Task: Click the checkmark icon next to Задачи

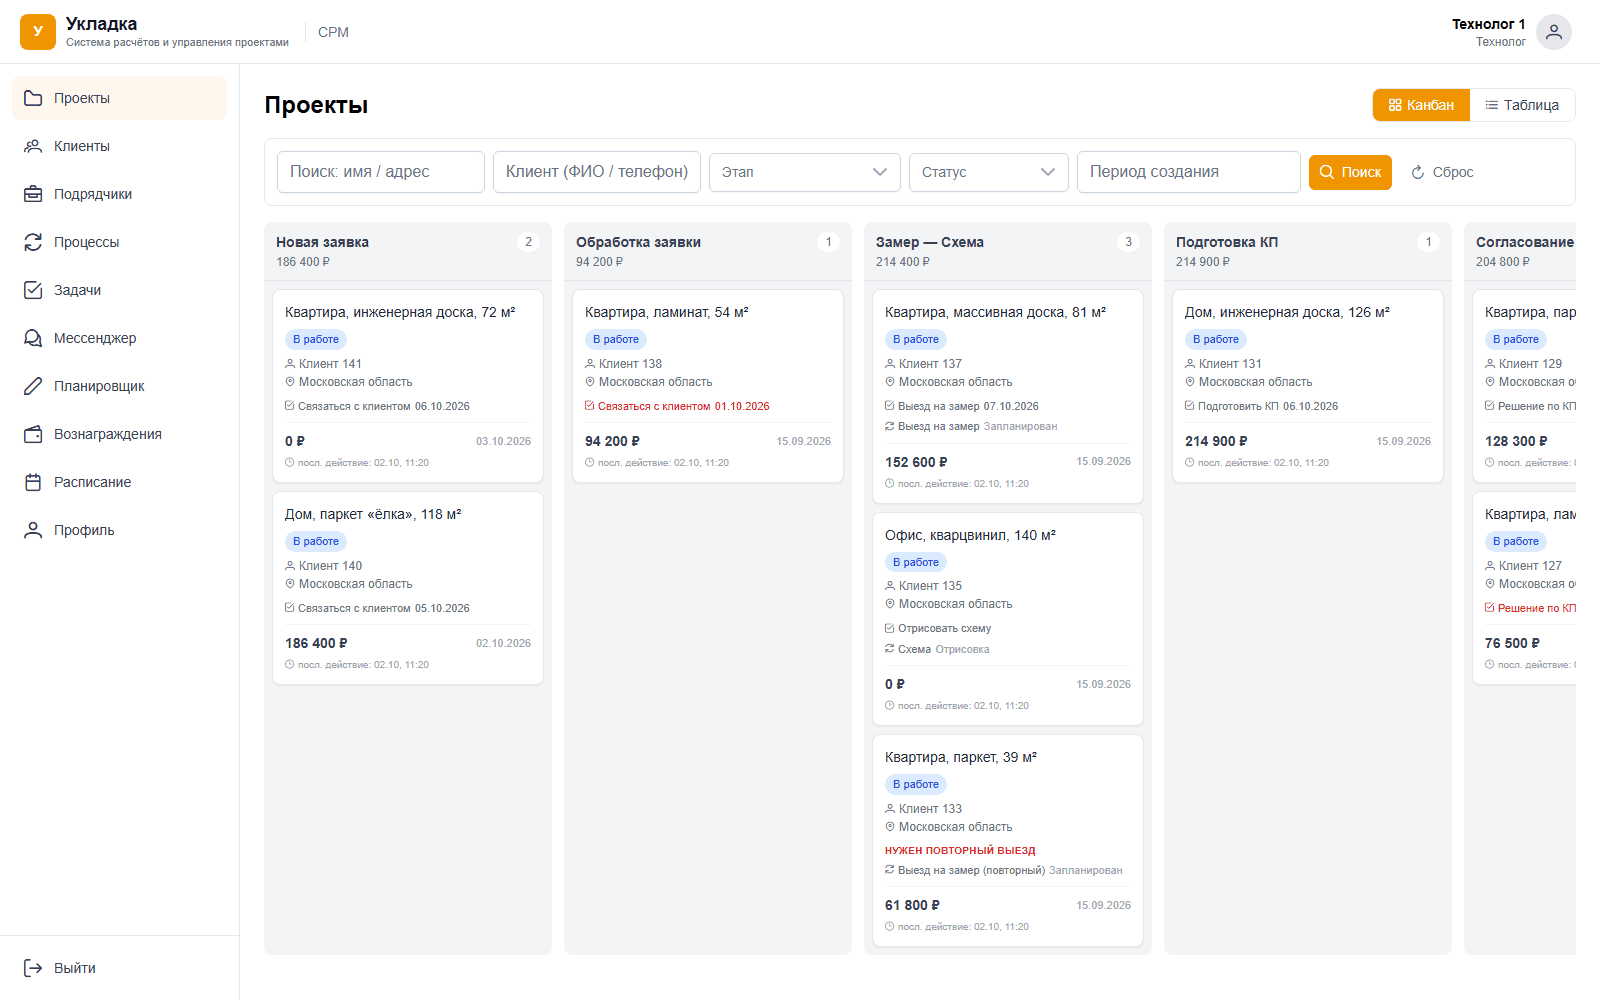Action: coord(33,290)
